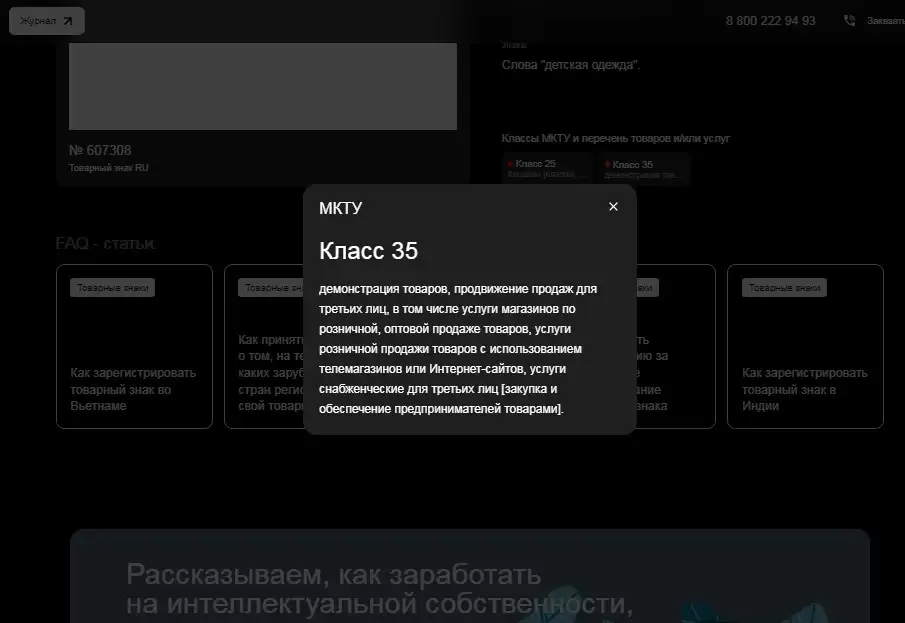The image size is (905, 623).
Task: Open the article about trademark registration in Vietnam
Action: (133, 389)
